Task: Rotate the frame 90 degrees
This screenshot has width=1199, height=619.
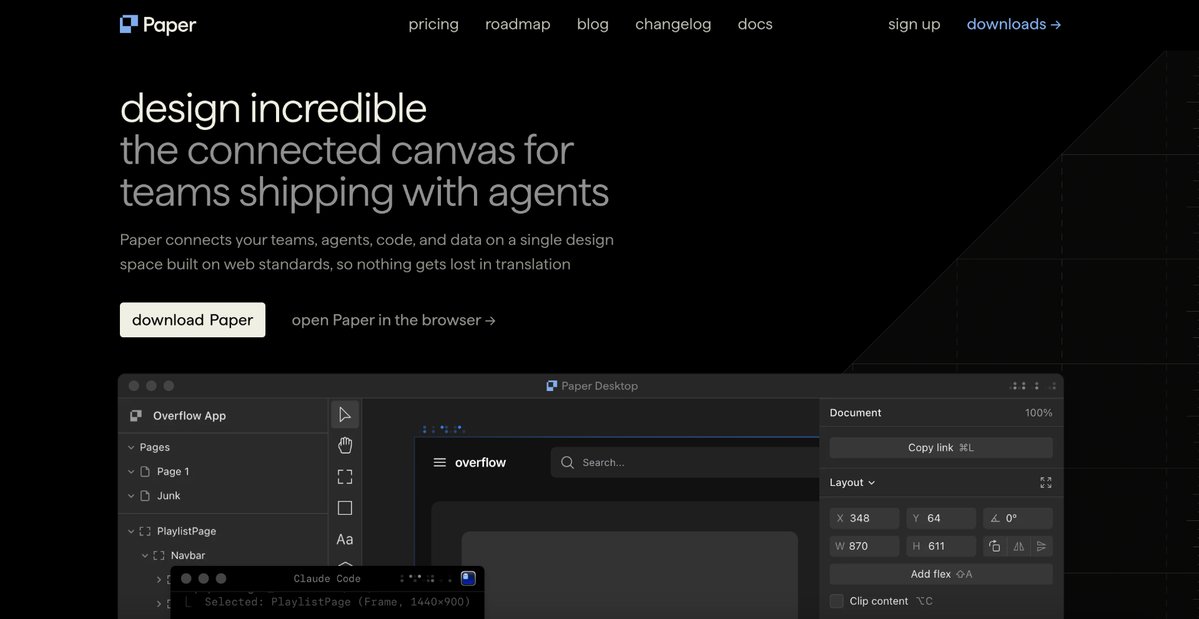Action: 994,546
